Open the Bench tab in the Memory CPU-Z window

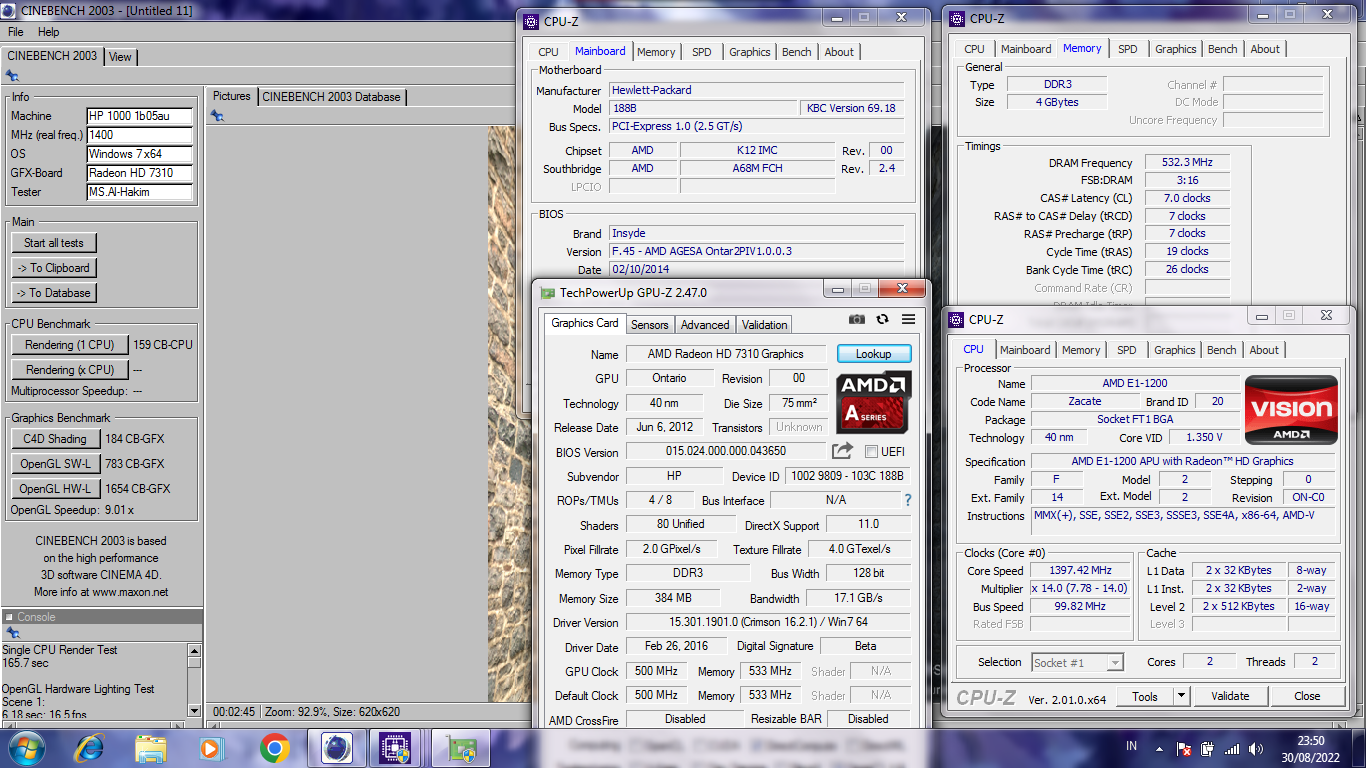click(1223, 49)
